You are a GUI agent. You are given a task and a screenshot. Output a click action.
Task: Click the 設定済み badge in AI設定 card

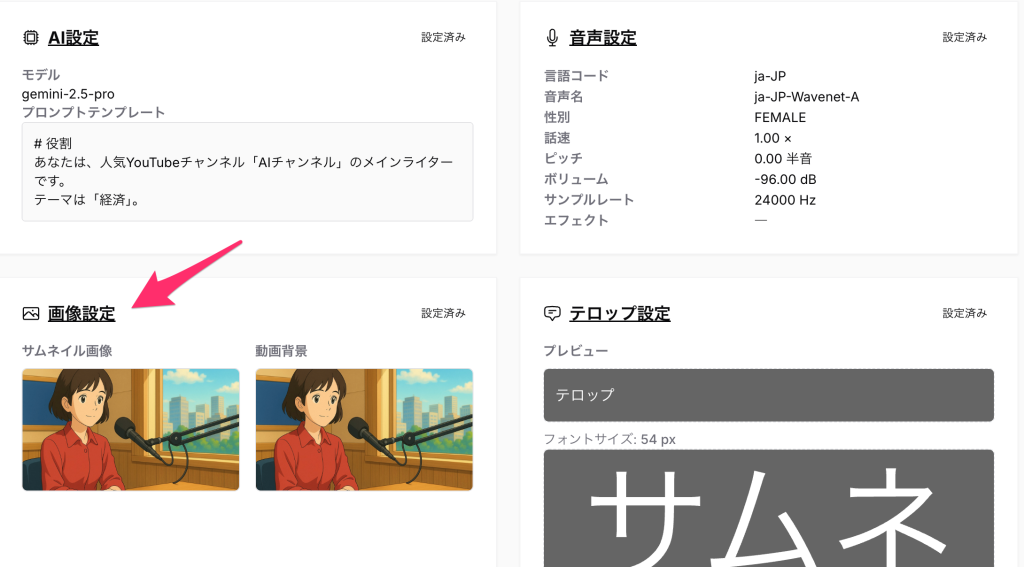[x=443, y=37]
